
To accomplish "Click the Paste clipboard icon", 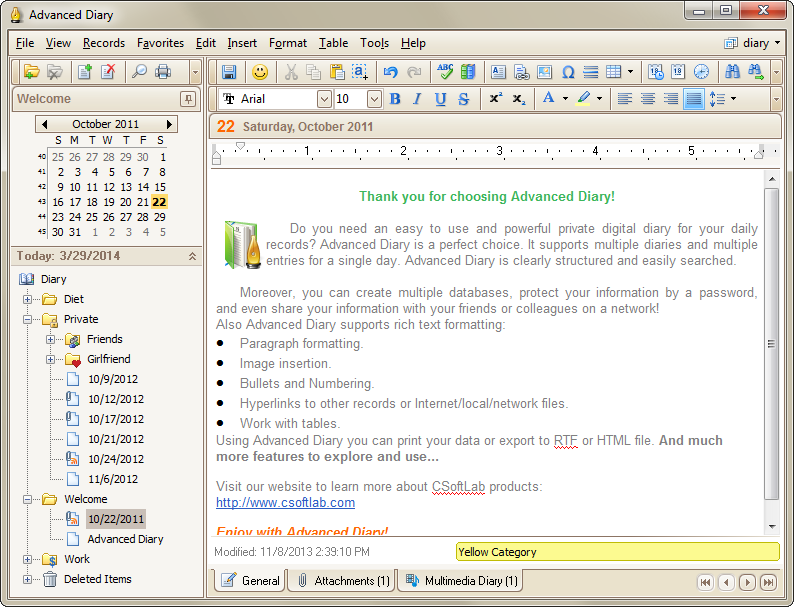I will point(337,72).
